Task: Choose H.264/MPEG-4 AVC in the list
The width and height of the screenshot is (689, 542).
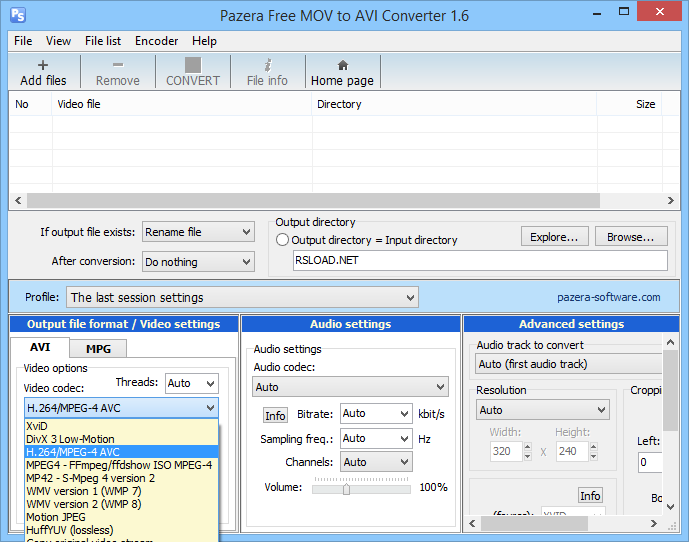Action: pos(121,452)
